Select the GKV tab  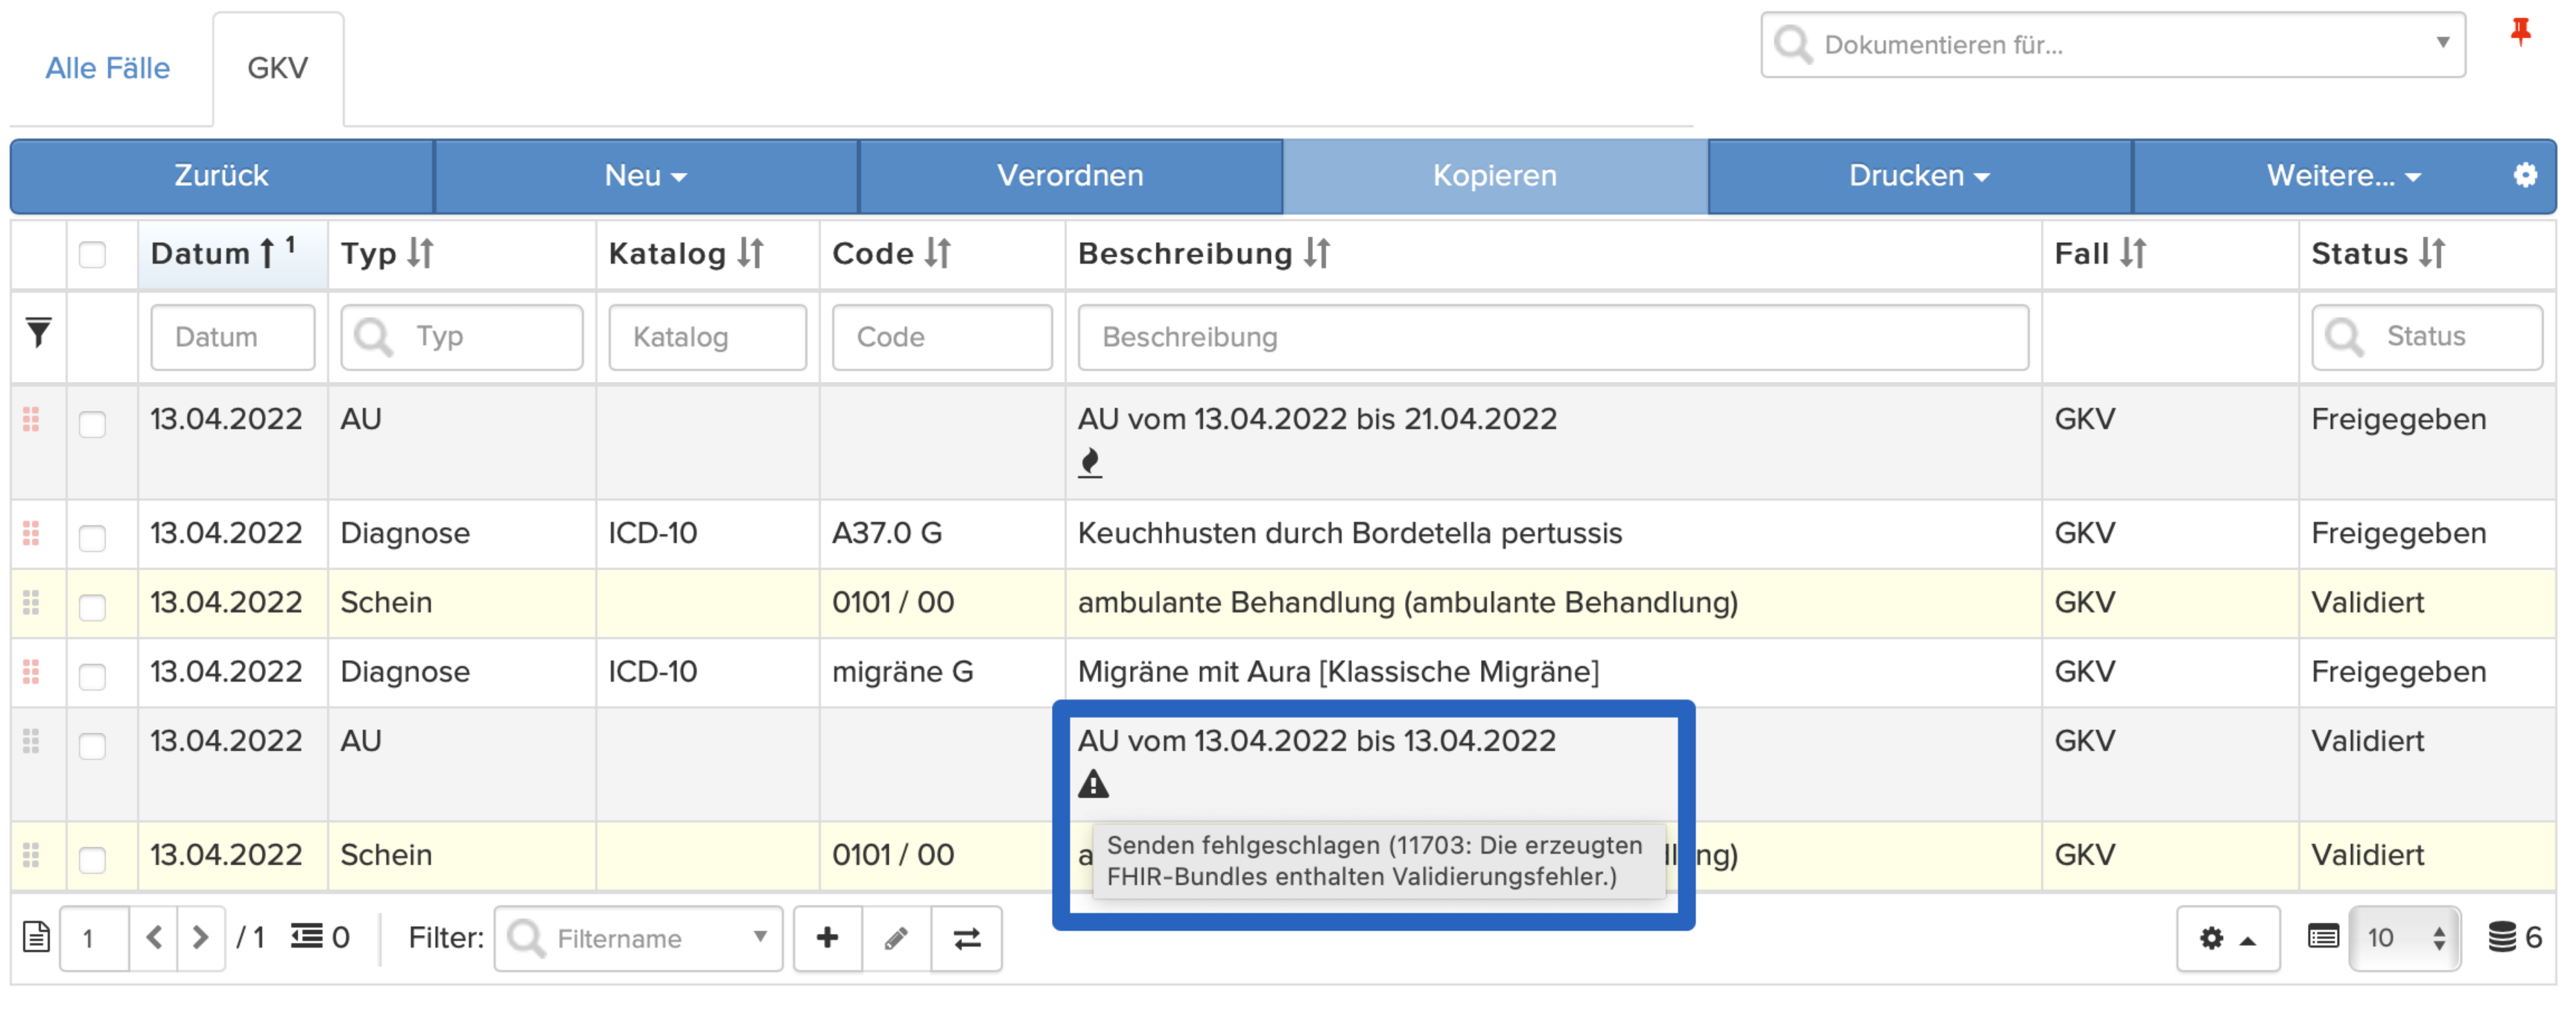(278, 68)
